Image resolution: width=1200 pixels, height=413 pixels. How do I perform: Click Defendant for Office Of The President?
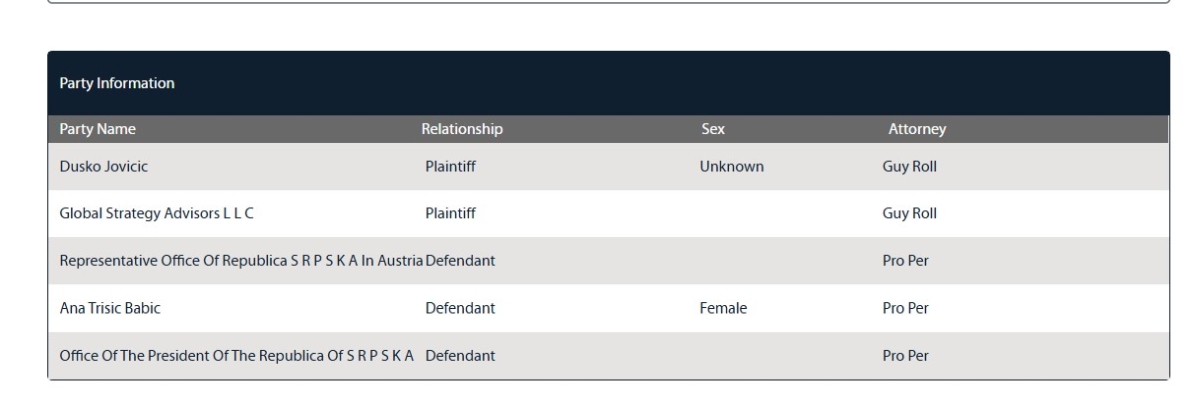[459, 356]
